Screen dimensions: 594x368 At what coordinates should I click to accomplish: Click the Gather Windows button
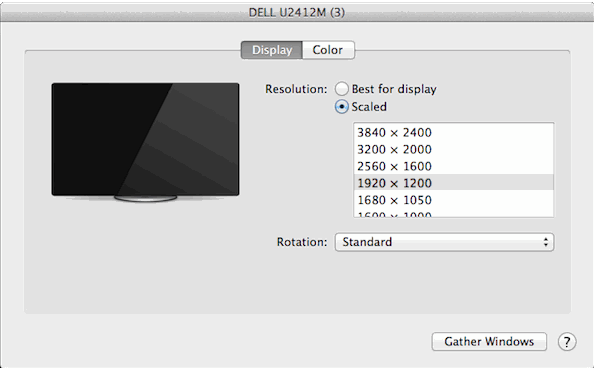tap(489, 342)
